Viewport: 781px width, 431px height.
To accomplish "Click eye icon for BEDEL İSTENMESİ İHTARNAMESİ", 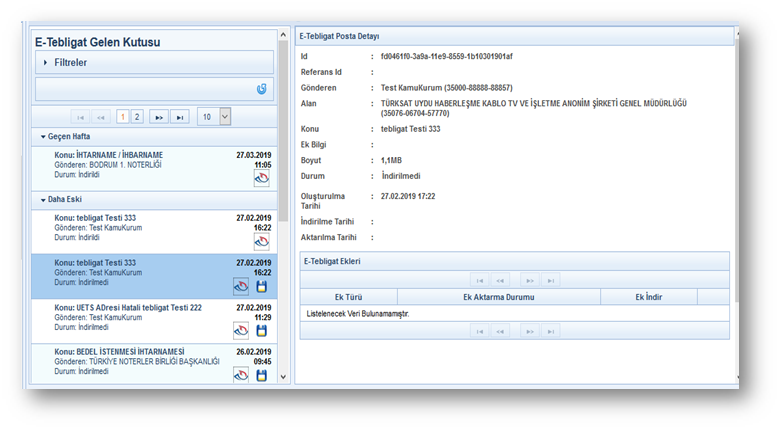I will click(x=241, y=375).
